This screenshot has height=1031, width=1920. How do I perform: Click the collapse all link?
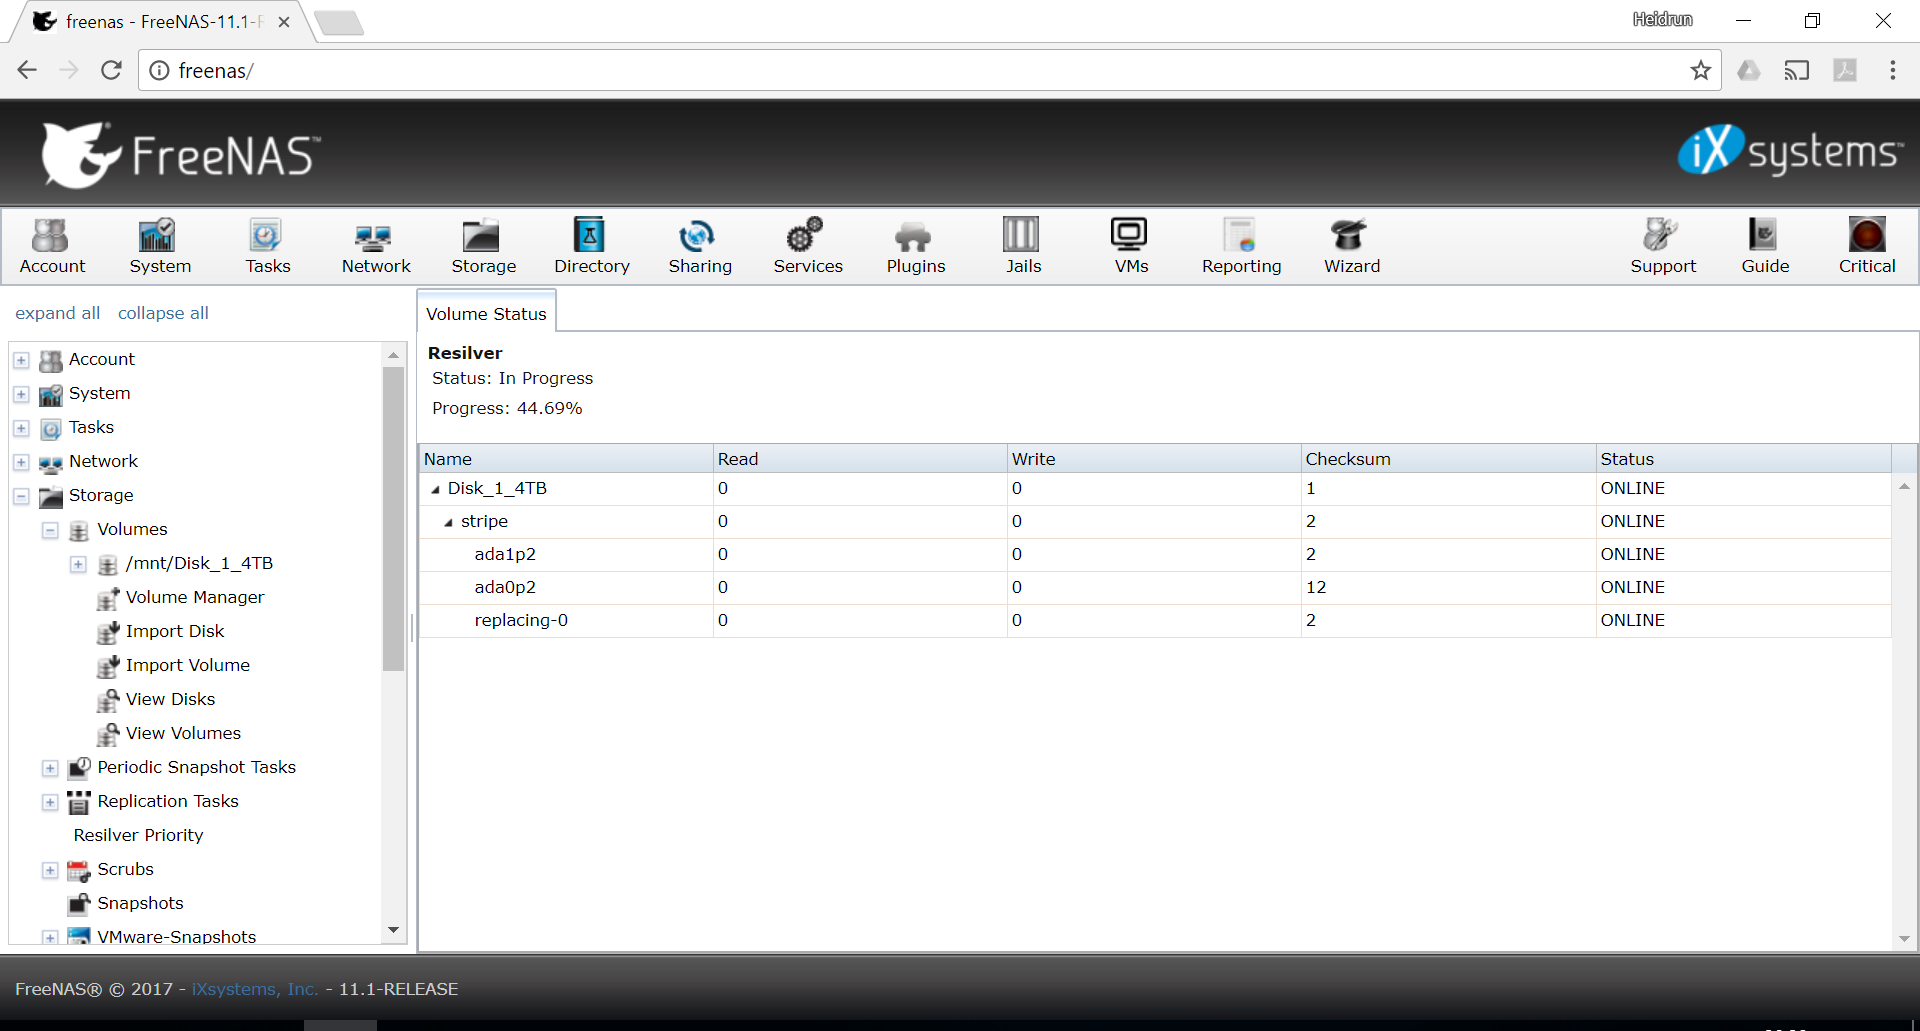pos(163,313)
